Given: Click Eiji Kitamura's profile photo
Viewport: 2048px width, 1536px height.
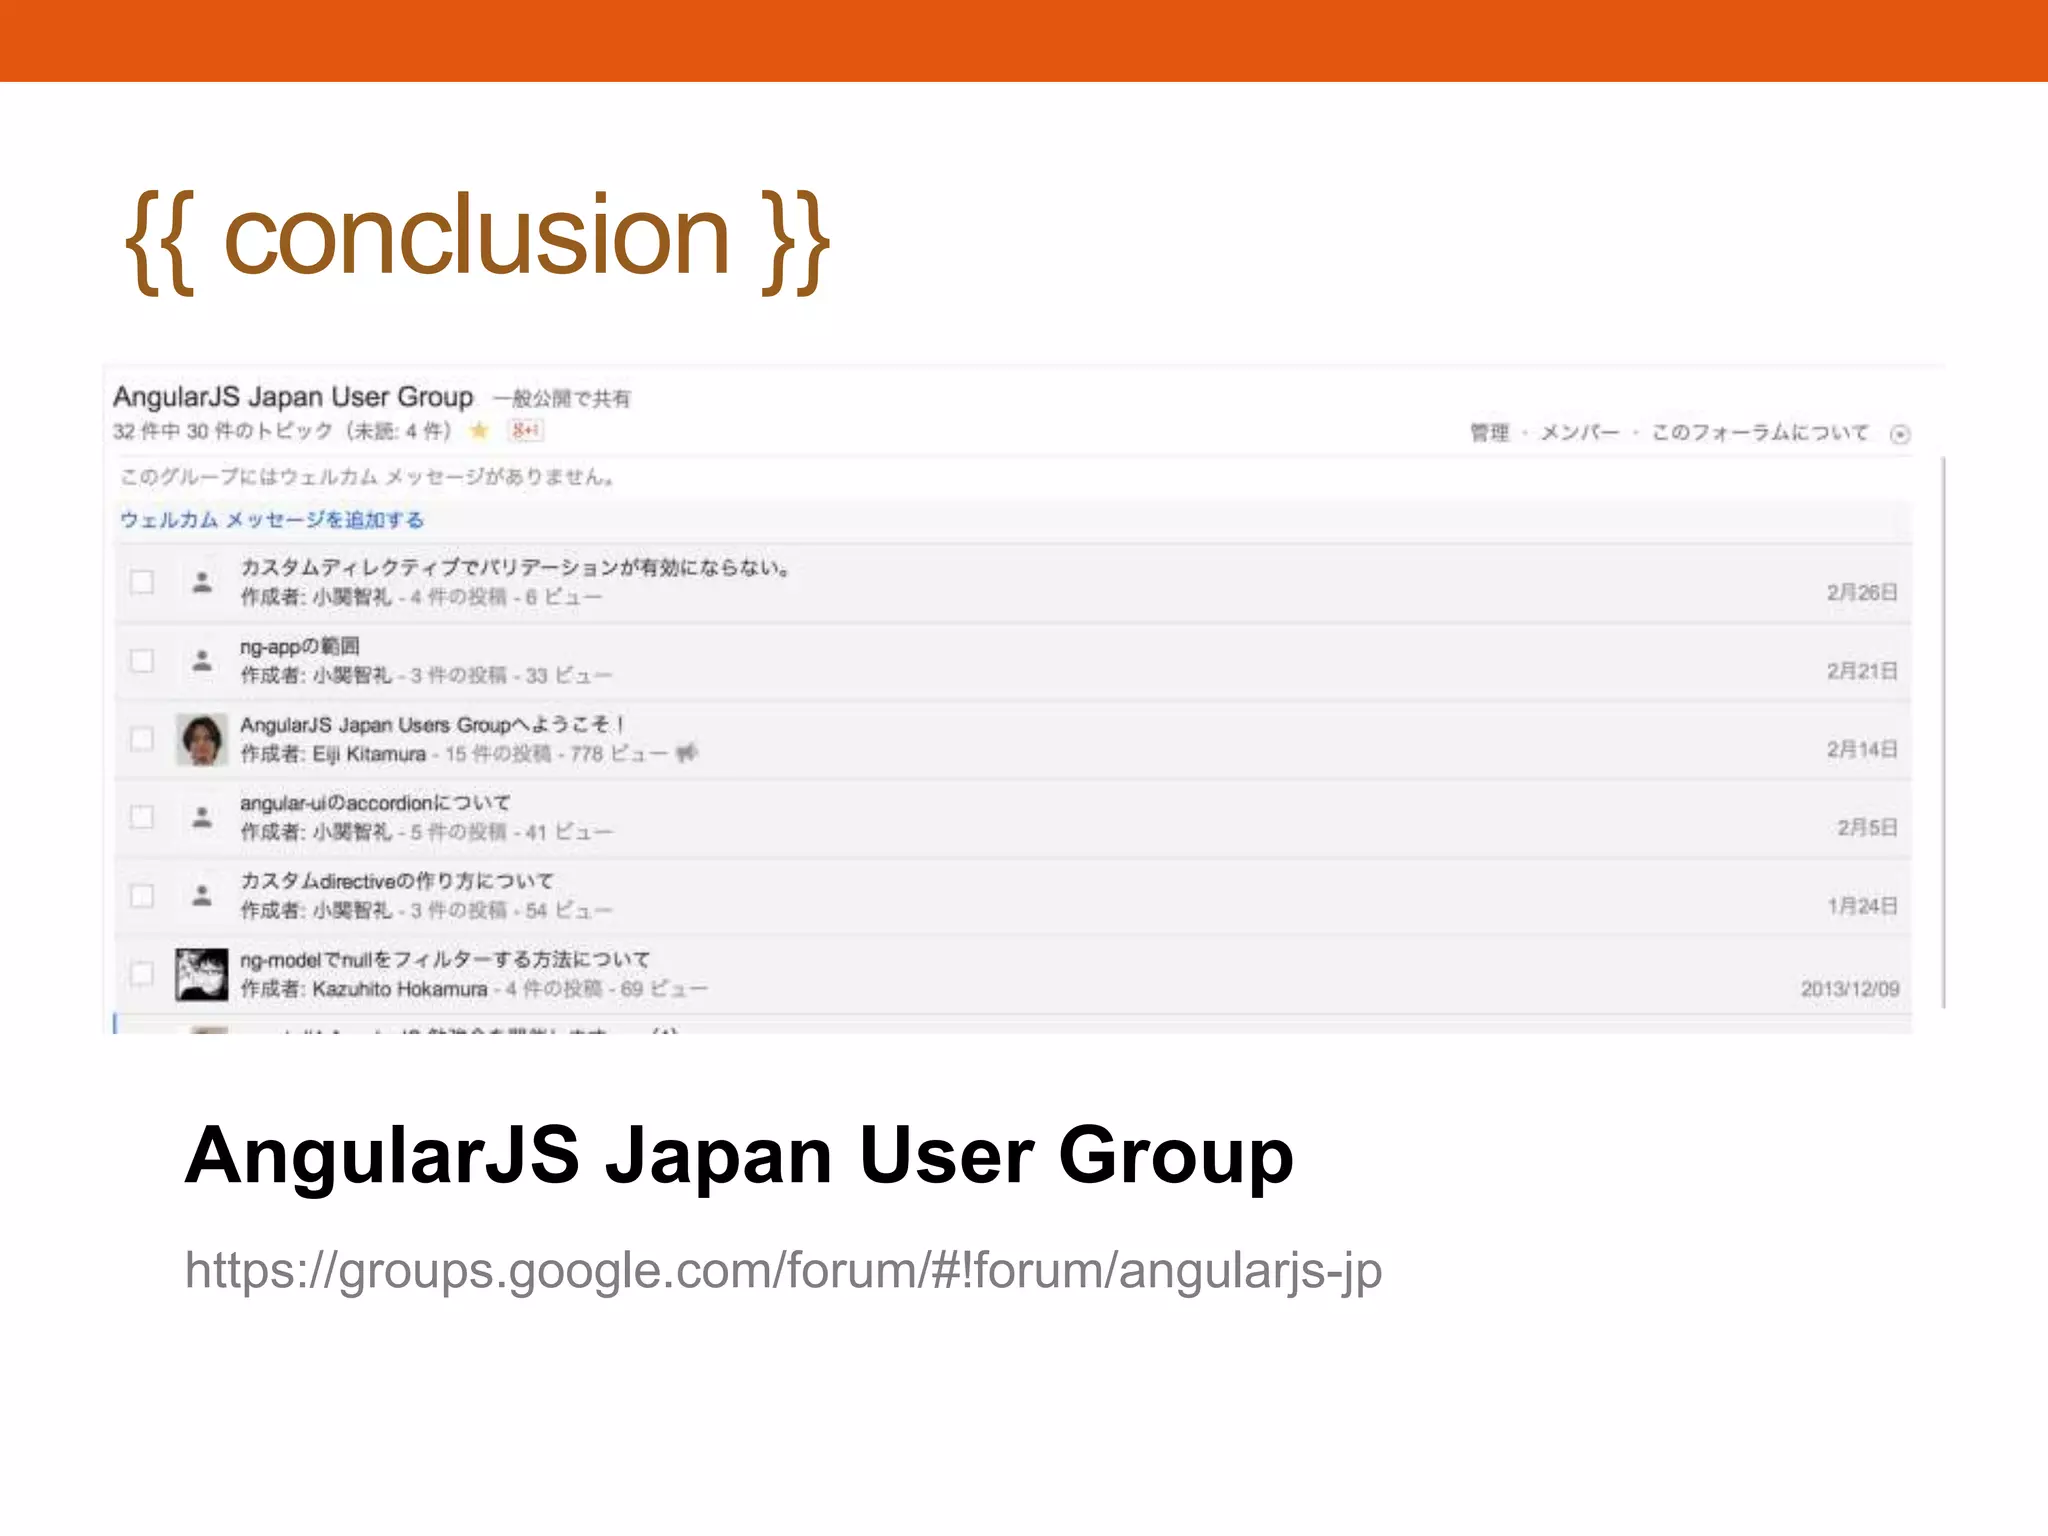Looking at the screenshot, I should (202, 739).
